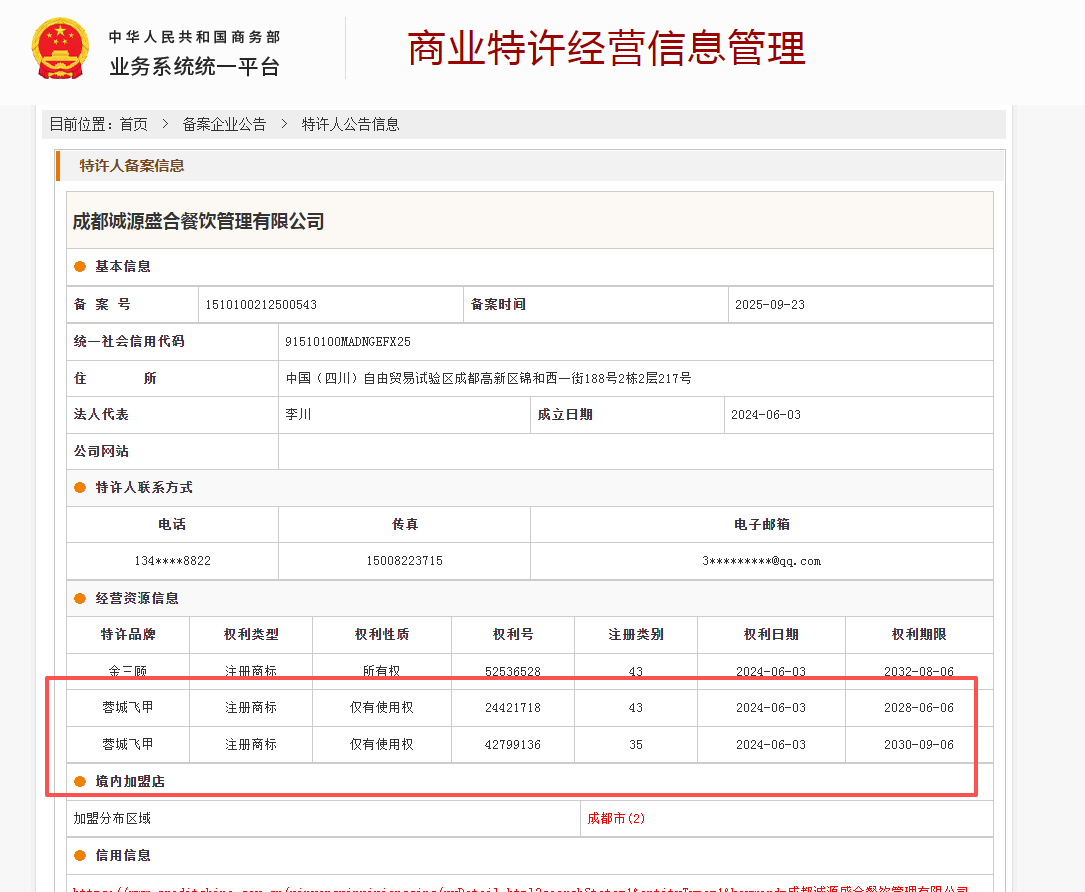The image size is (1085, 892).
Task: Click the 经营资源信息 section header
Action: [137, 599]
